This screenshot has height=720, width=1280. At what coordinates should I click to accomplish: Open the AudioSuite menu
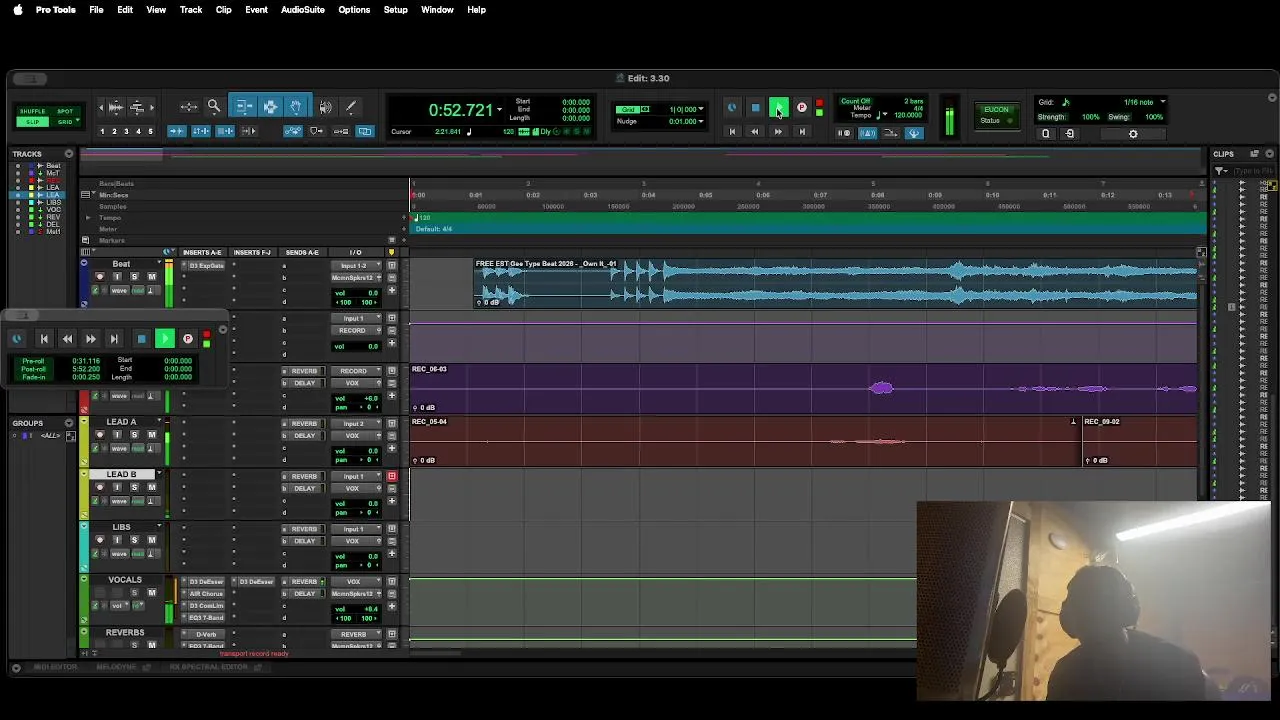(x=302, y=10)
